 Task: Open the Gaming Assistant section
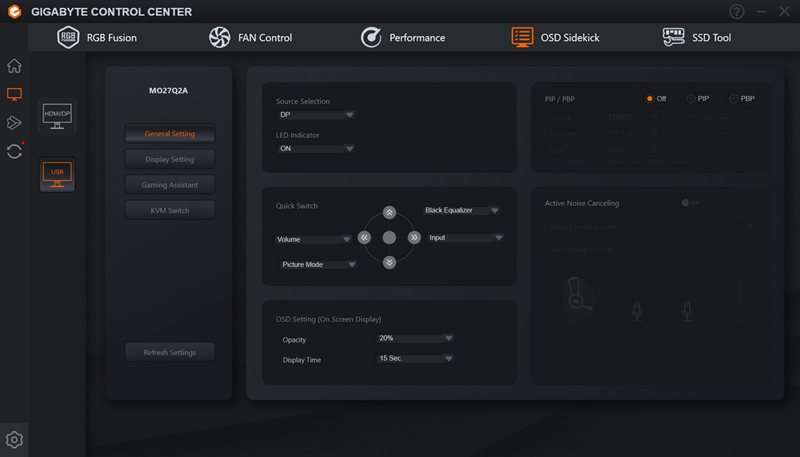tap(170, 185)
